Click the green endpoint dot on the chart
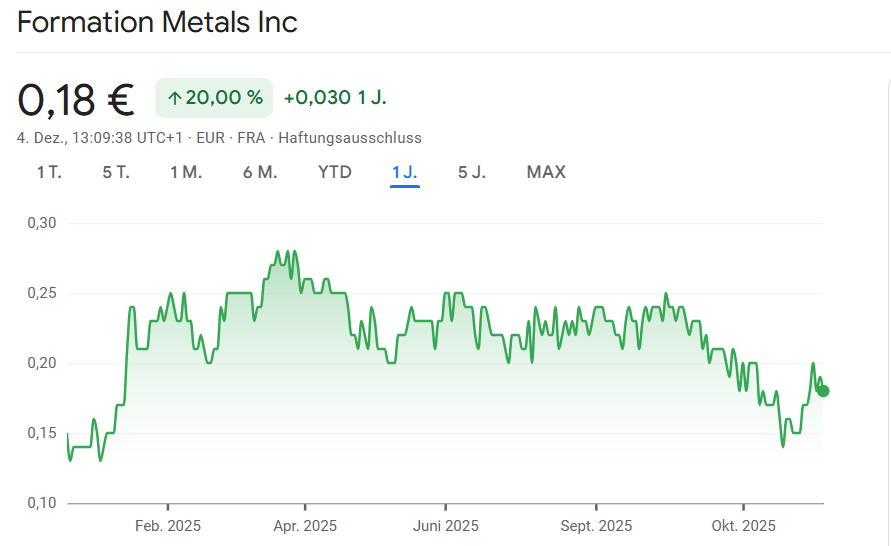The image size is (891, 546). tap(823, 391)
